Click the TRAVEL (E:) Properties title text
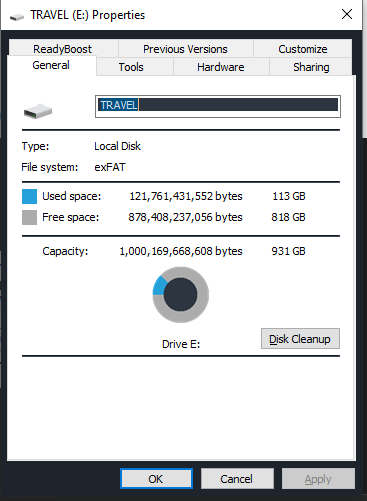The width and height of the screenshot is (367, 501). 88,15
